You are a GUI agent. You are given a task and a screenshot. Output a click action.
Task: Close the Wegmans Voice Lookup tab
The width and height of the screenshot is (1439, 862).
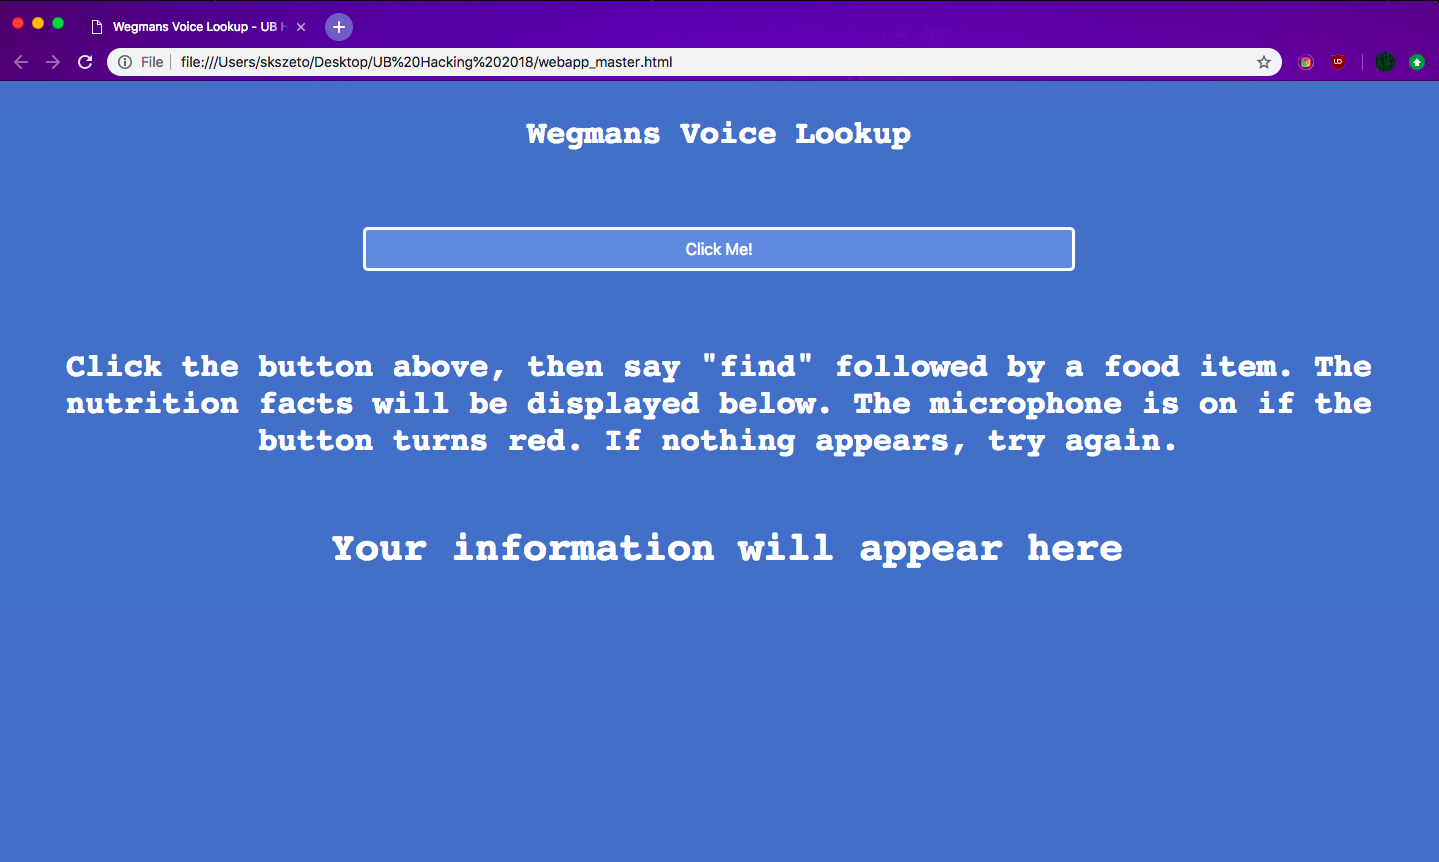(x=301, y=27)
